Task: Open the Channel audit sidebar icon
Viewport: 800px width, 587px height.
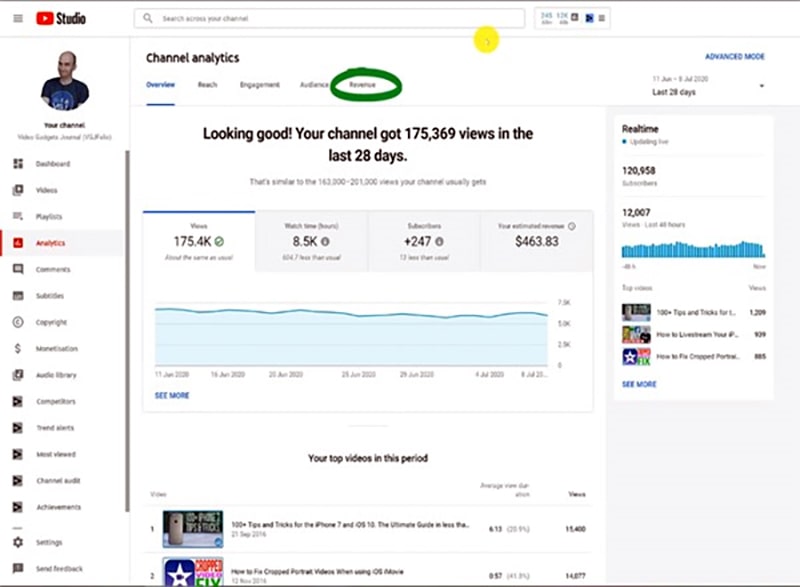Action: point(18,480)
